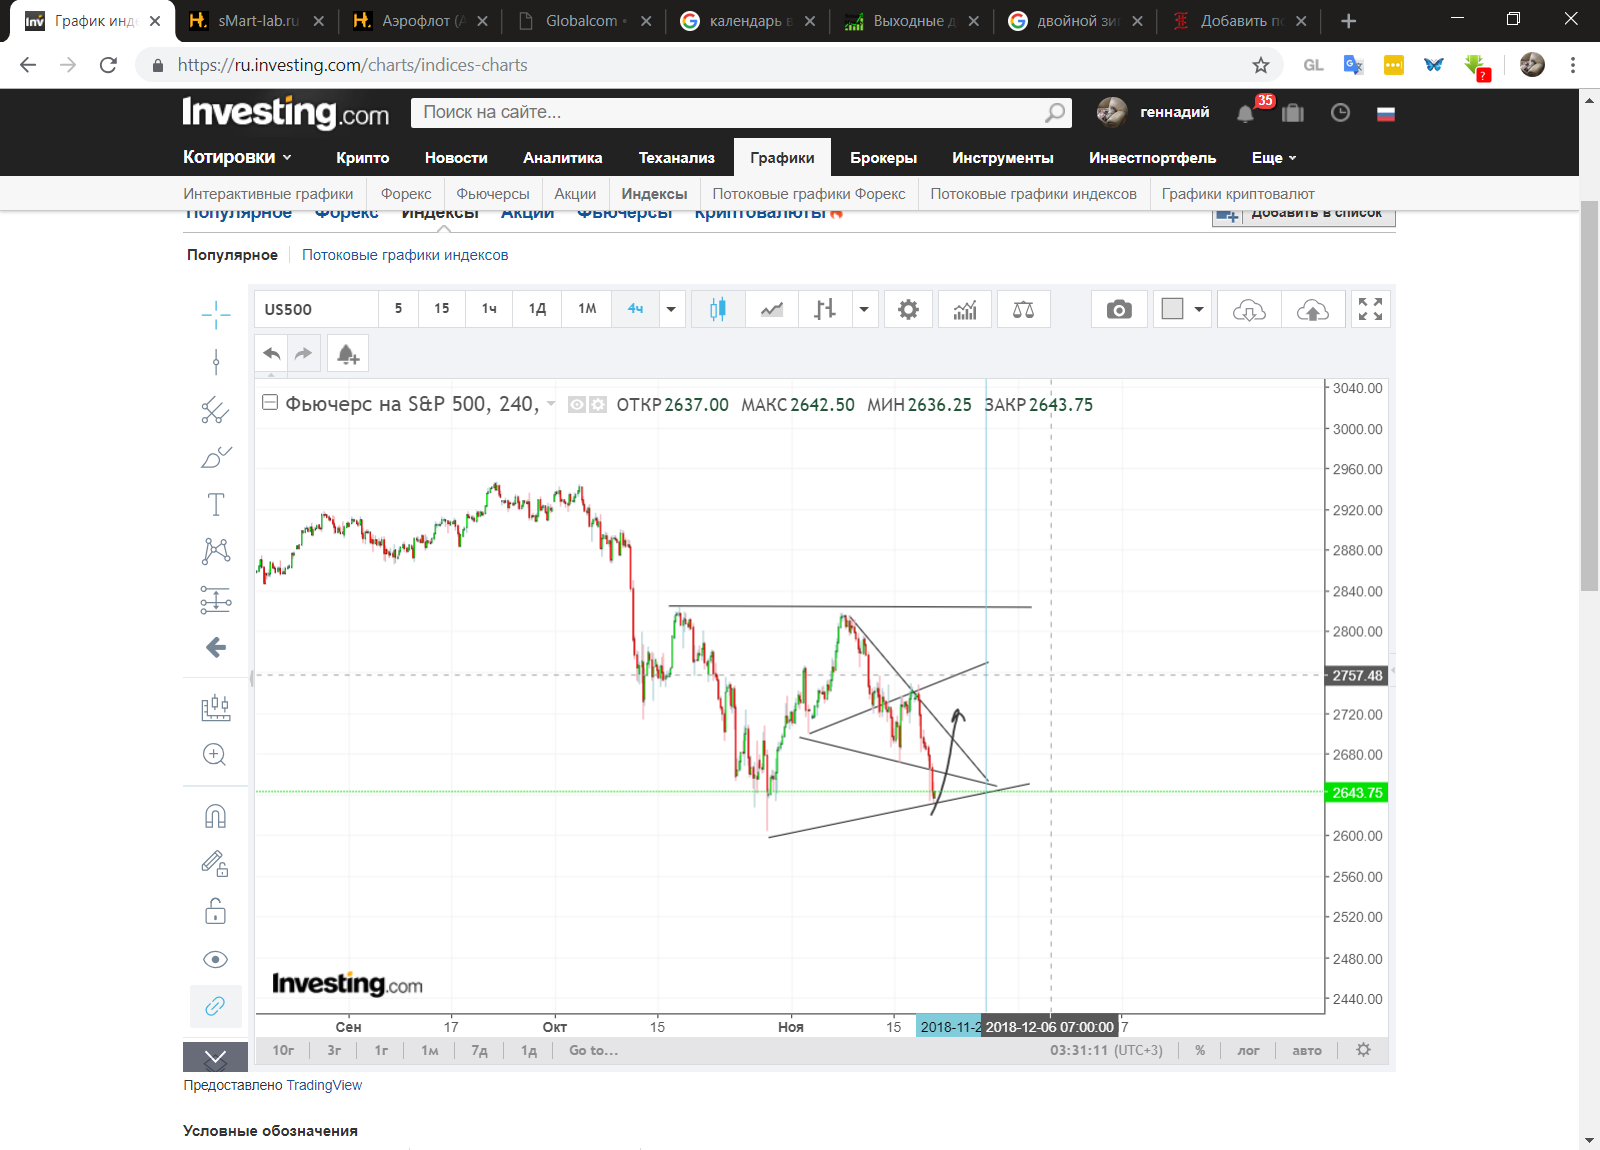Select the text annotation tool
The width and height of the screenshot is (1600, 1150).
216,505
